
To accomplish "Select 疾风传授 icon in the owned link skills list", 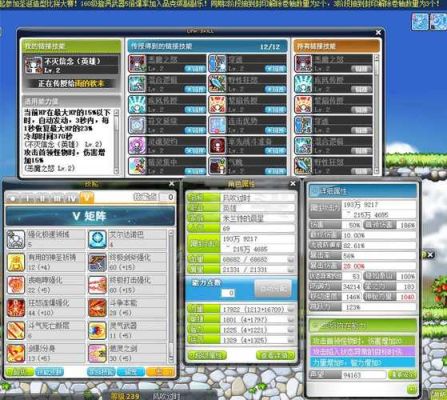I will click(x=303, y=84).
